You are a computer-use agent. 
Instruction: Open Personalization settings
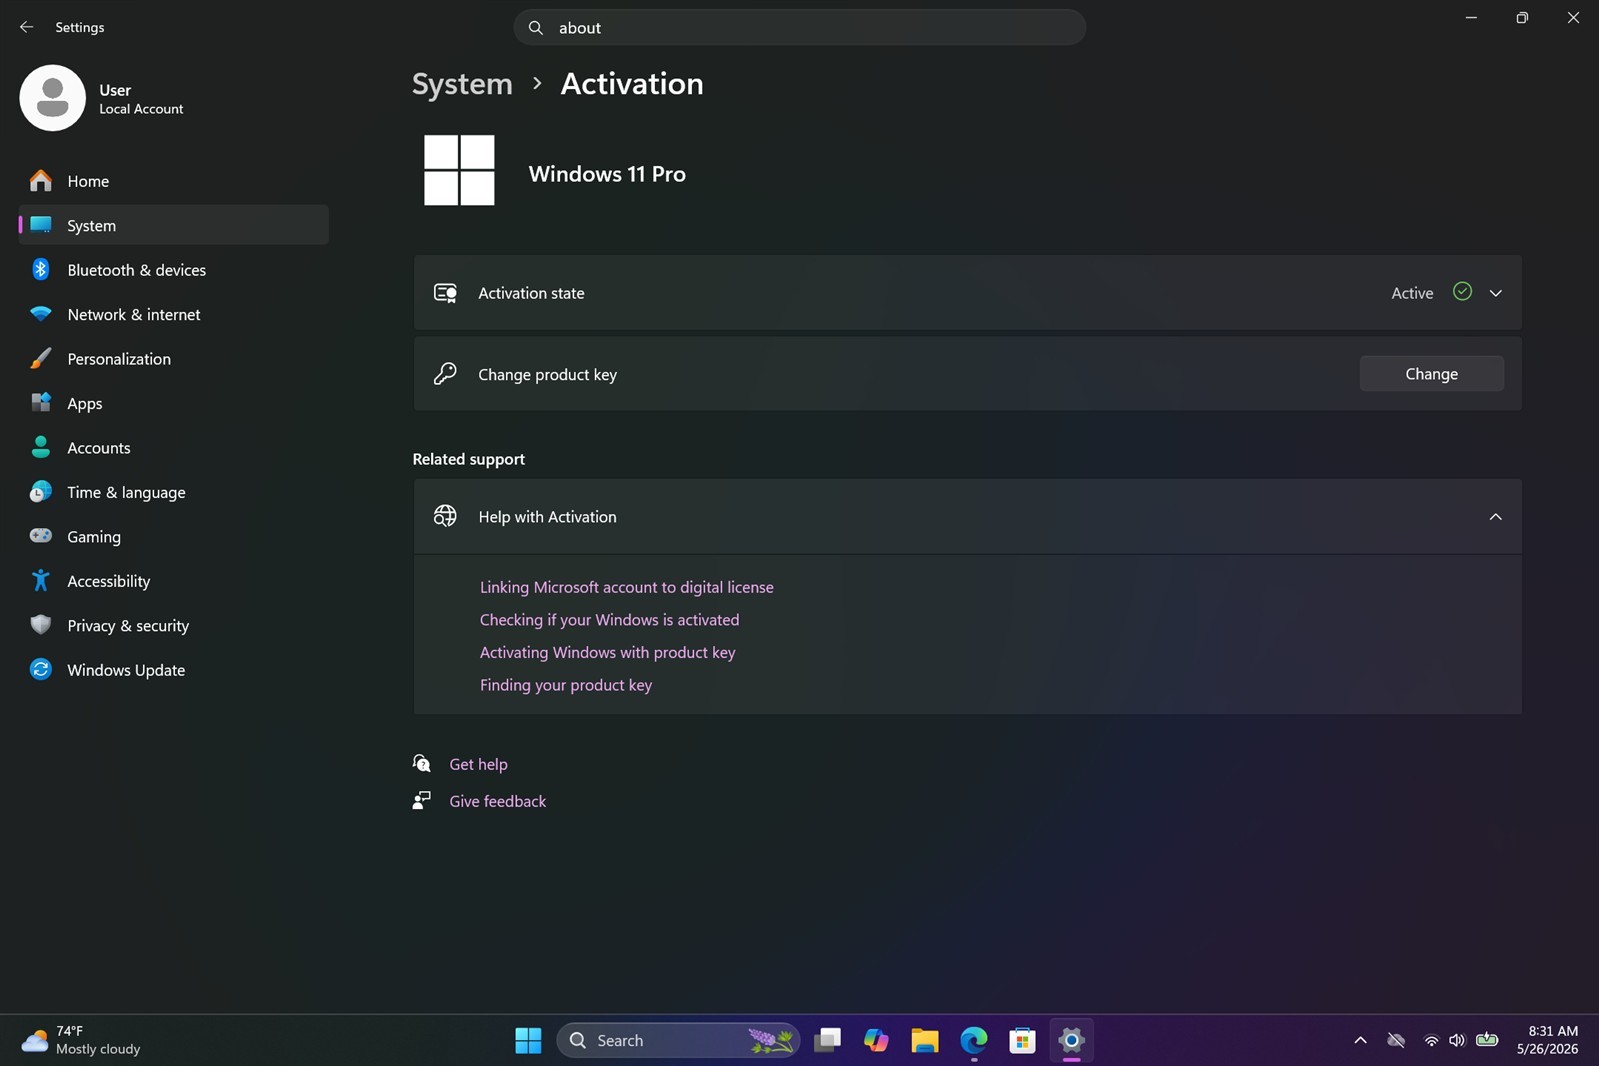point(174,359)
